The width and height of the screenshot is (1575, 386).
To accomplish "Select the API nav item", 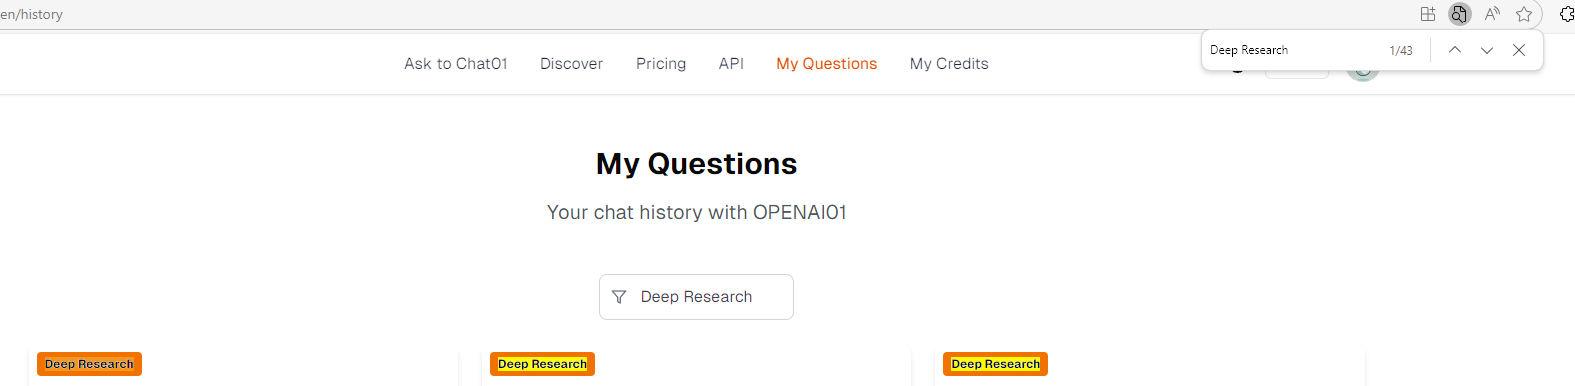I will (x=731, y=64).
